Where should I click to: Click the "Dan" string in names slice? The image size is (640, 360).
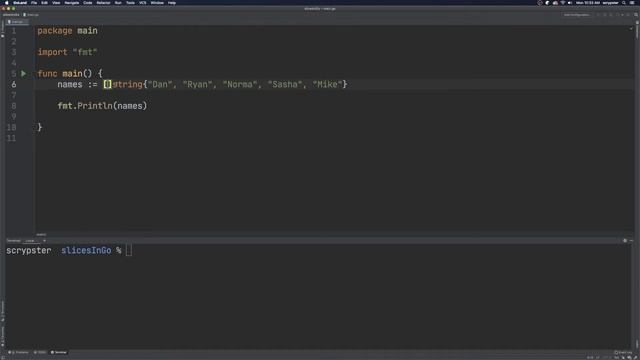tap(160, 84)
